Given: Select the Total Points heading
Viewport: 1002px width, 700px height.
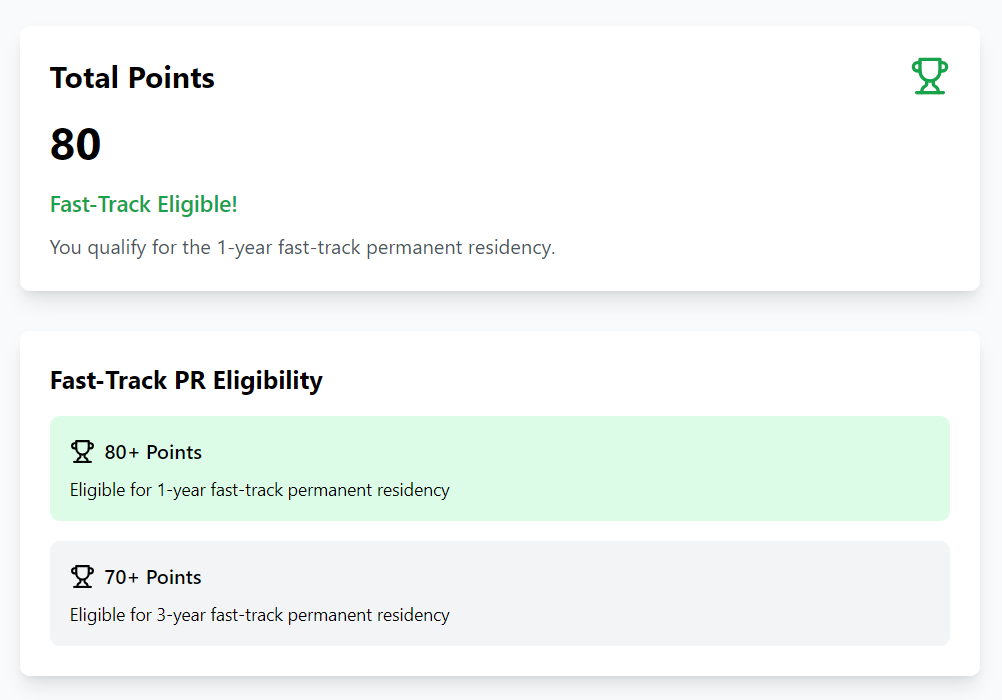Looking at the screenshot, I should click(x=132, y=78).
